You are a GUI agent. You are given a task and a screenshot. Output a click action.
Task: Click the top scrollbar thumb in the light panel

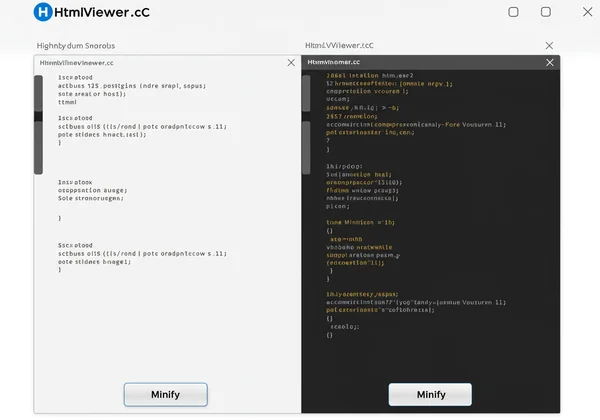point(38,93)
